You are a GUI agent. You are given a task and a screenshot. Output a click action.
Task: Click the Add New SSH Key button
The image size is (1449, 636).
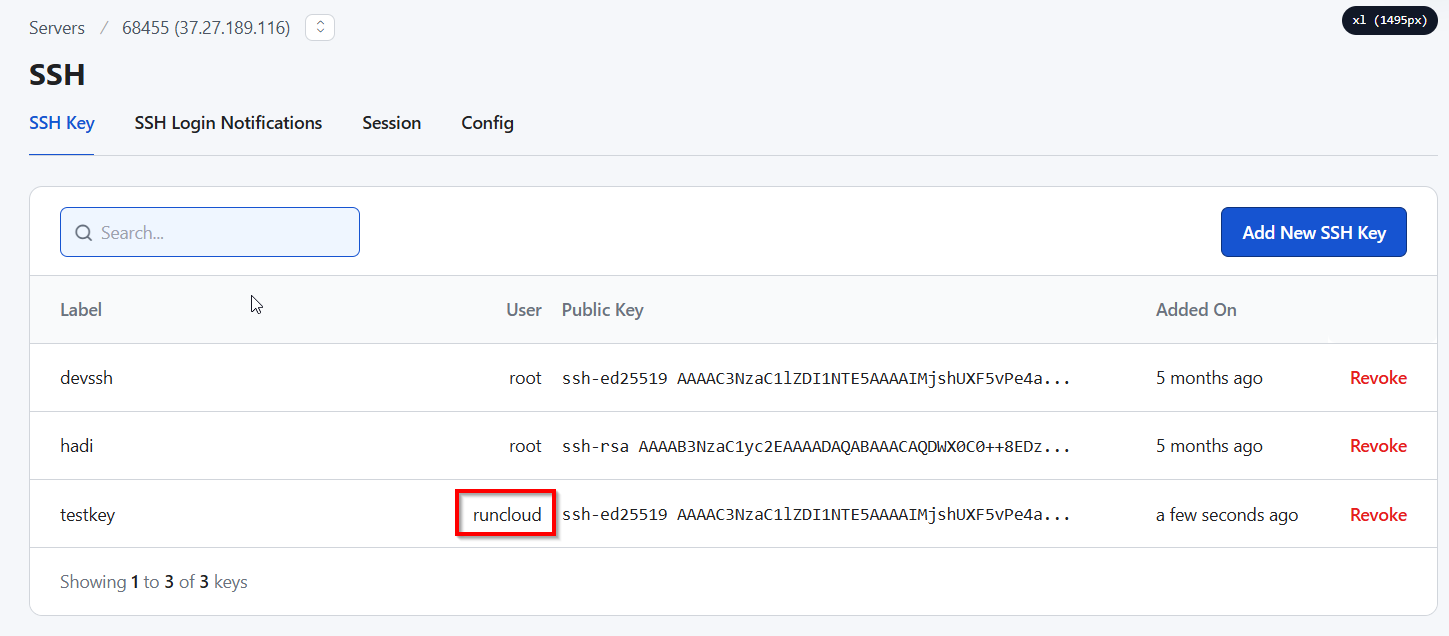click(1313, 232)
